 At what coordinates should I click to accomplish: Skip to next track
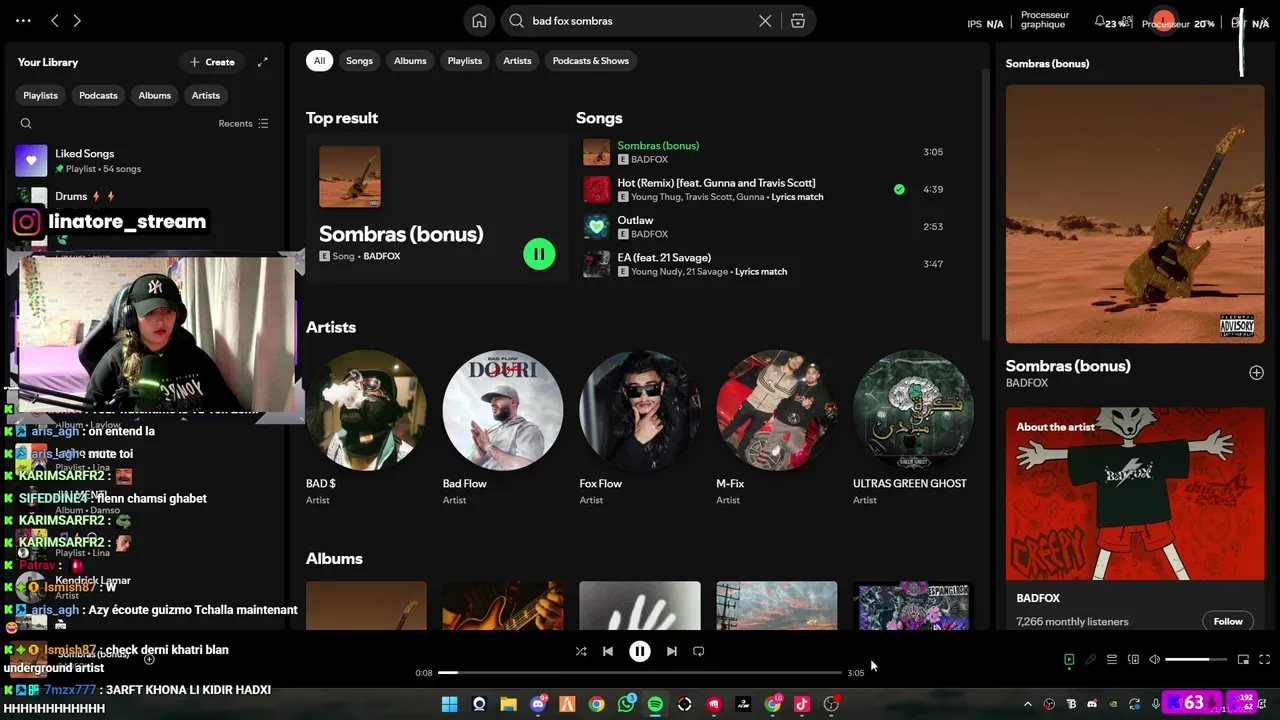pyautogui.click(x=672, y=651)
